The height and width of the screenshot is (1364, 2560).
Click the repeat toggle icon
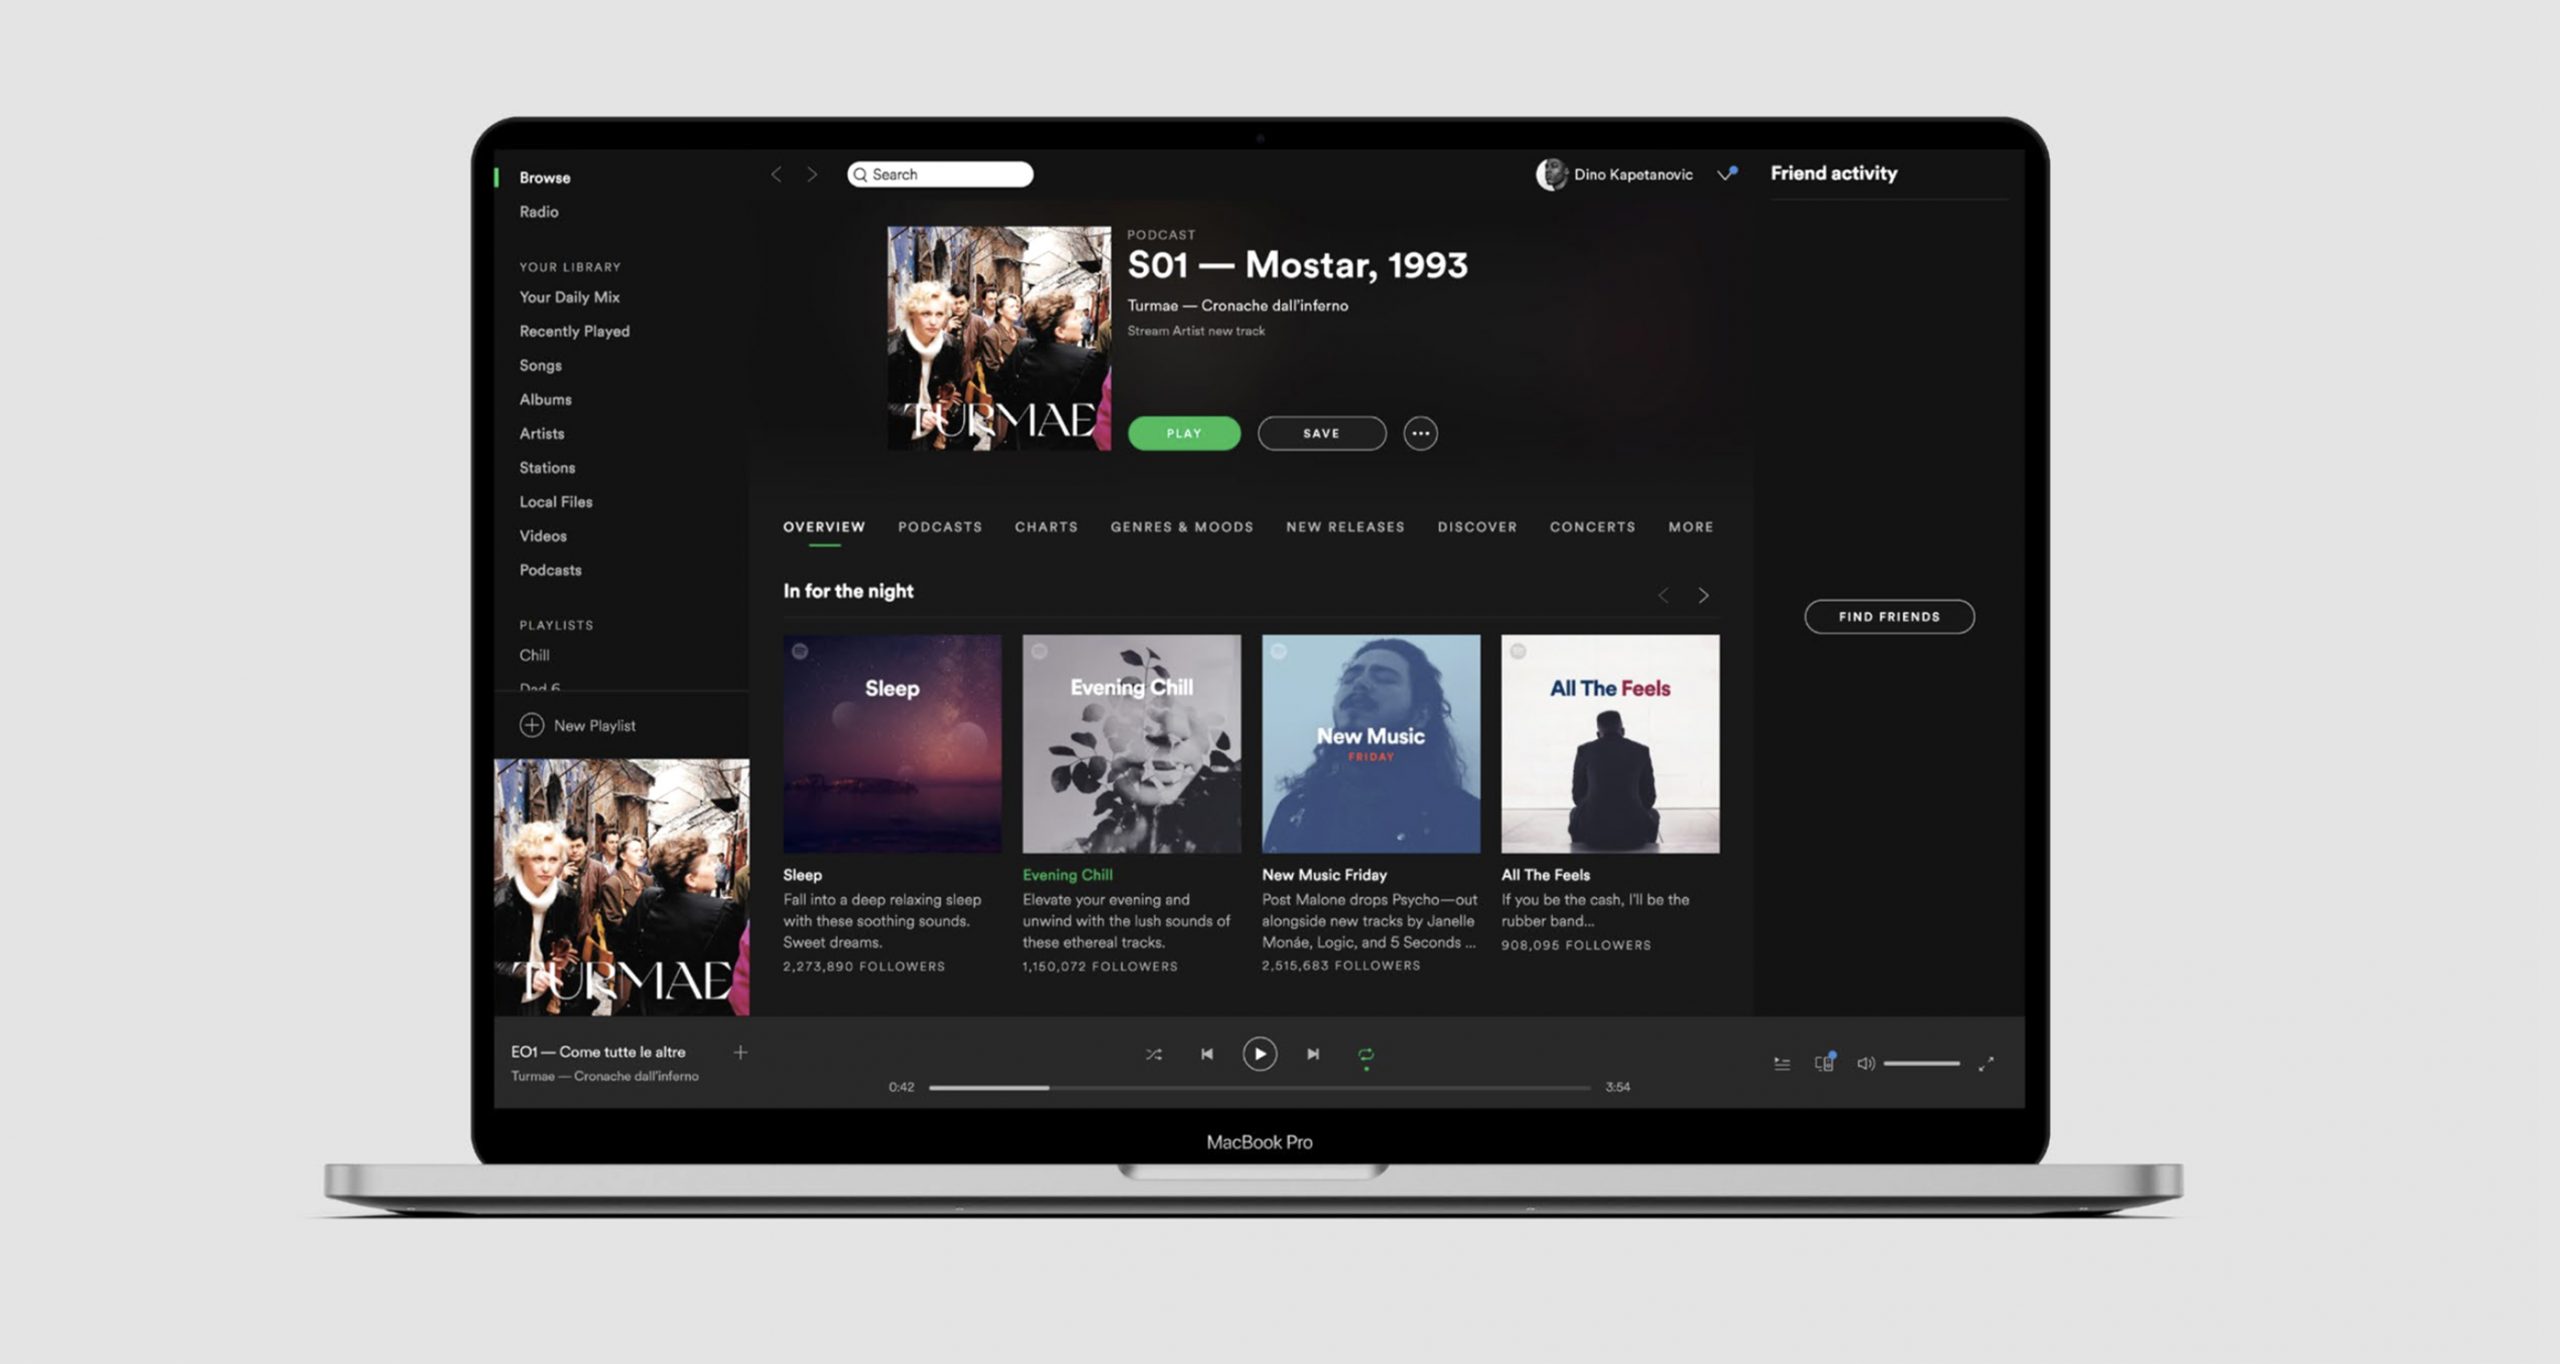coord(1368,1053)
